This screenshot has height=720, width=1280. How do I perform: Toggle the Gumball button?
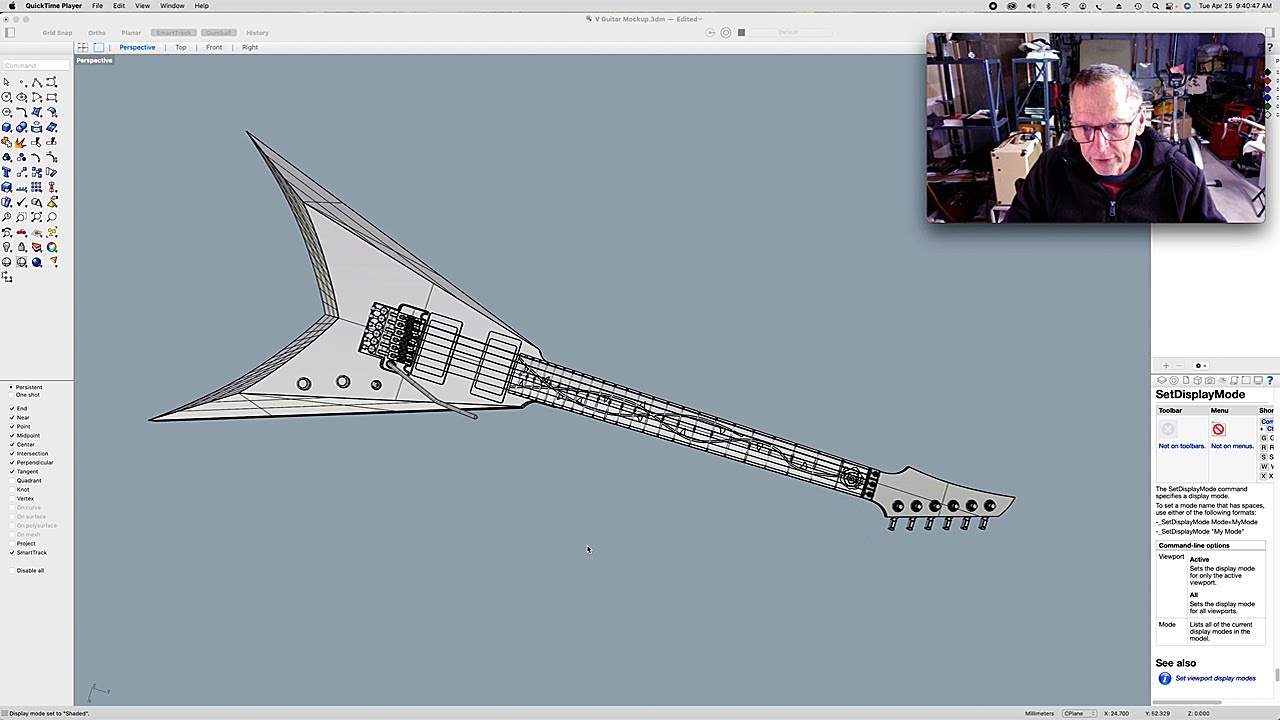(x=218, y=33)
